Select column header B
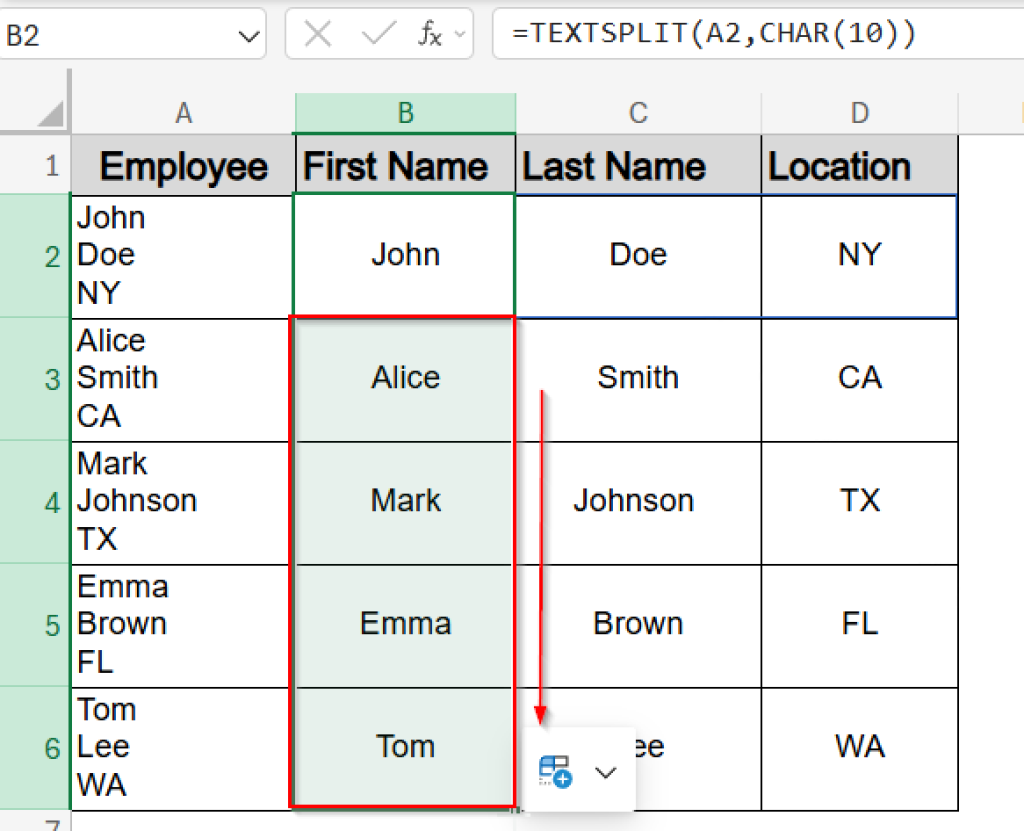The image size is (1024, 831). click(404, 113)
